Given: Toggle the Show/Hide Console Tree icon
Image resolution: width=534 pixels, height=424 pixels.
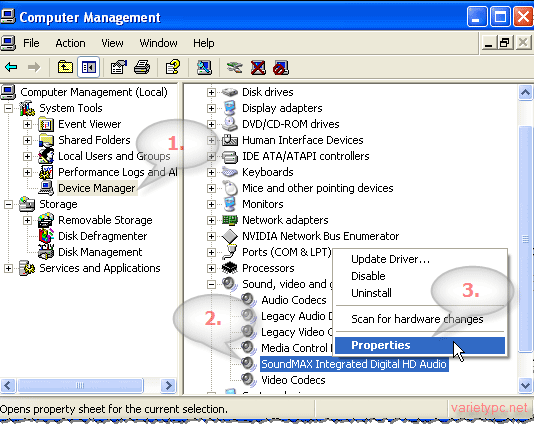Looking at the screenshot, I should click(x=89, y=67).
